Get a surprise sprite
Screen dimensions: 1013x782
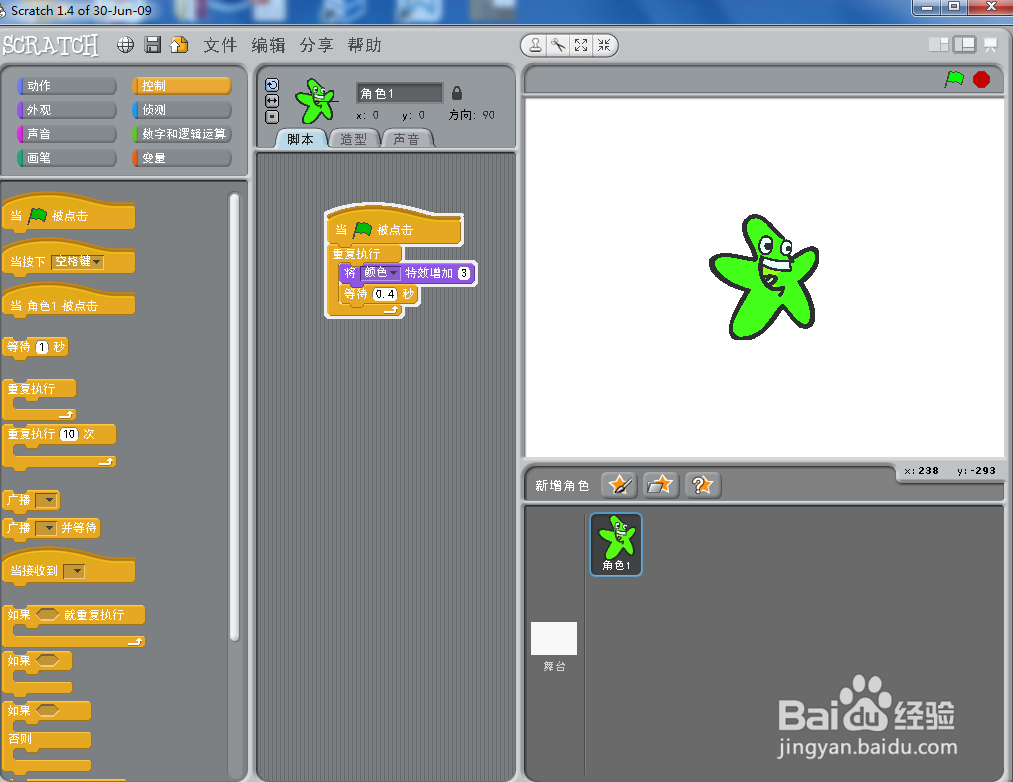(x=702, y=485)
